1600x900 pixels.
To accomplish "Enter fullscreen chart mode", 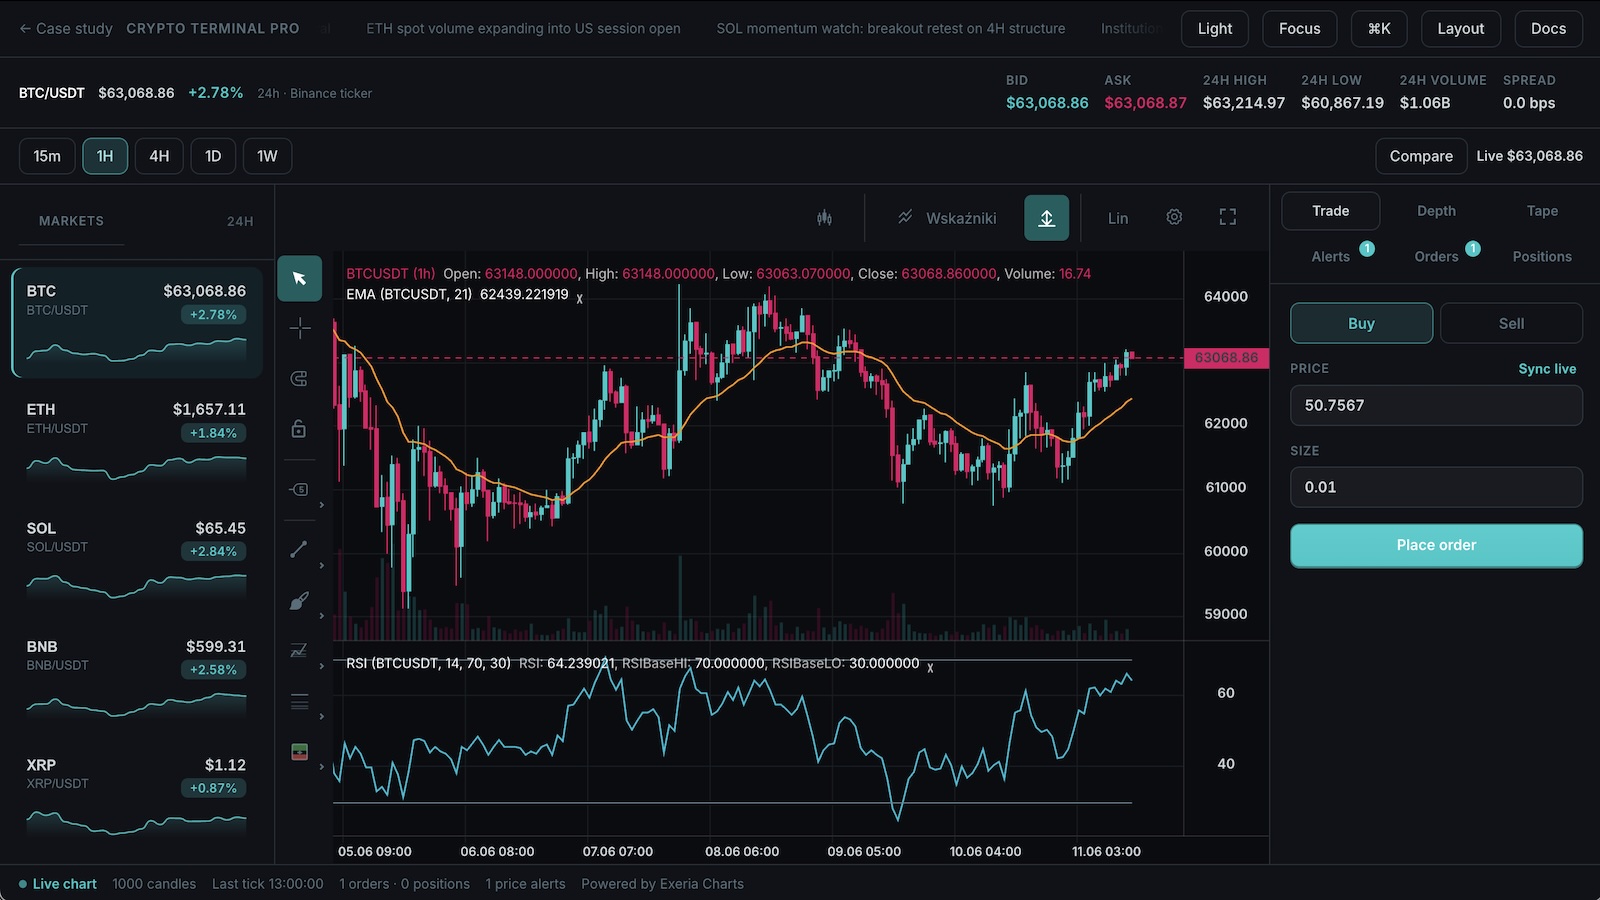I will pyautogui.click(x=1228, y=217).
